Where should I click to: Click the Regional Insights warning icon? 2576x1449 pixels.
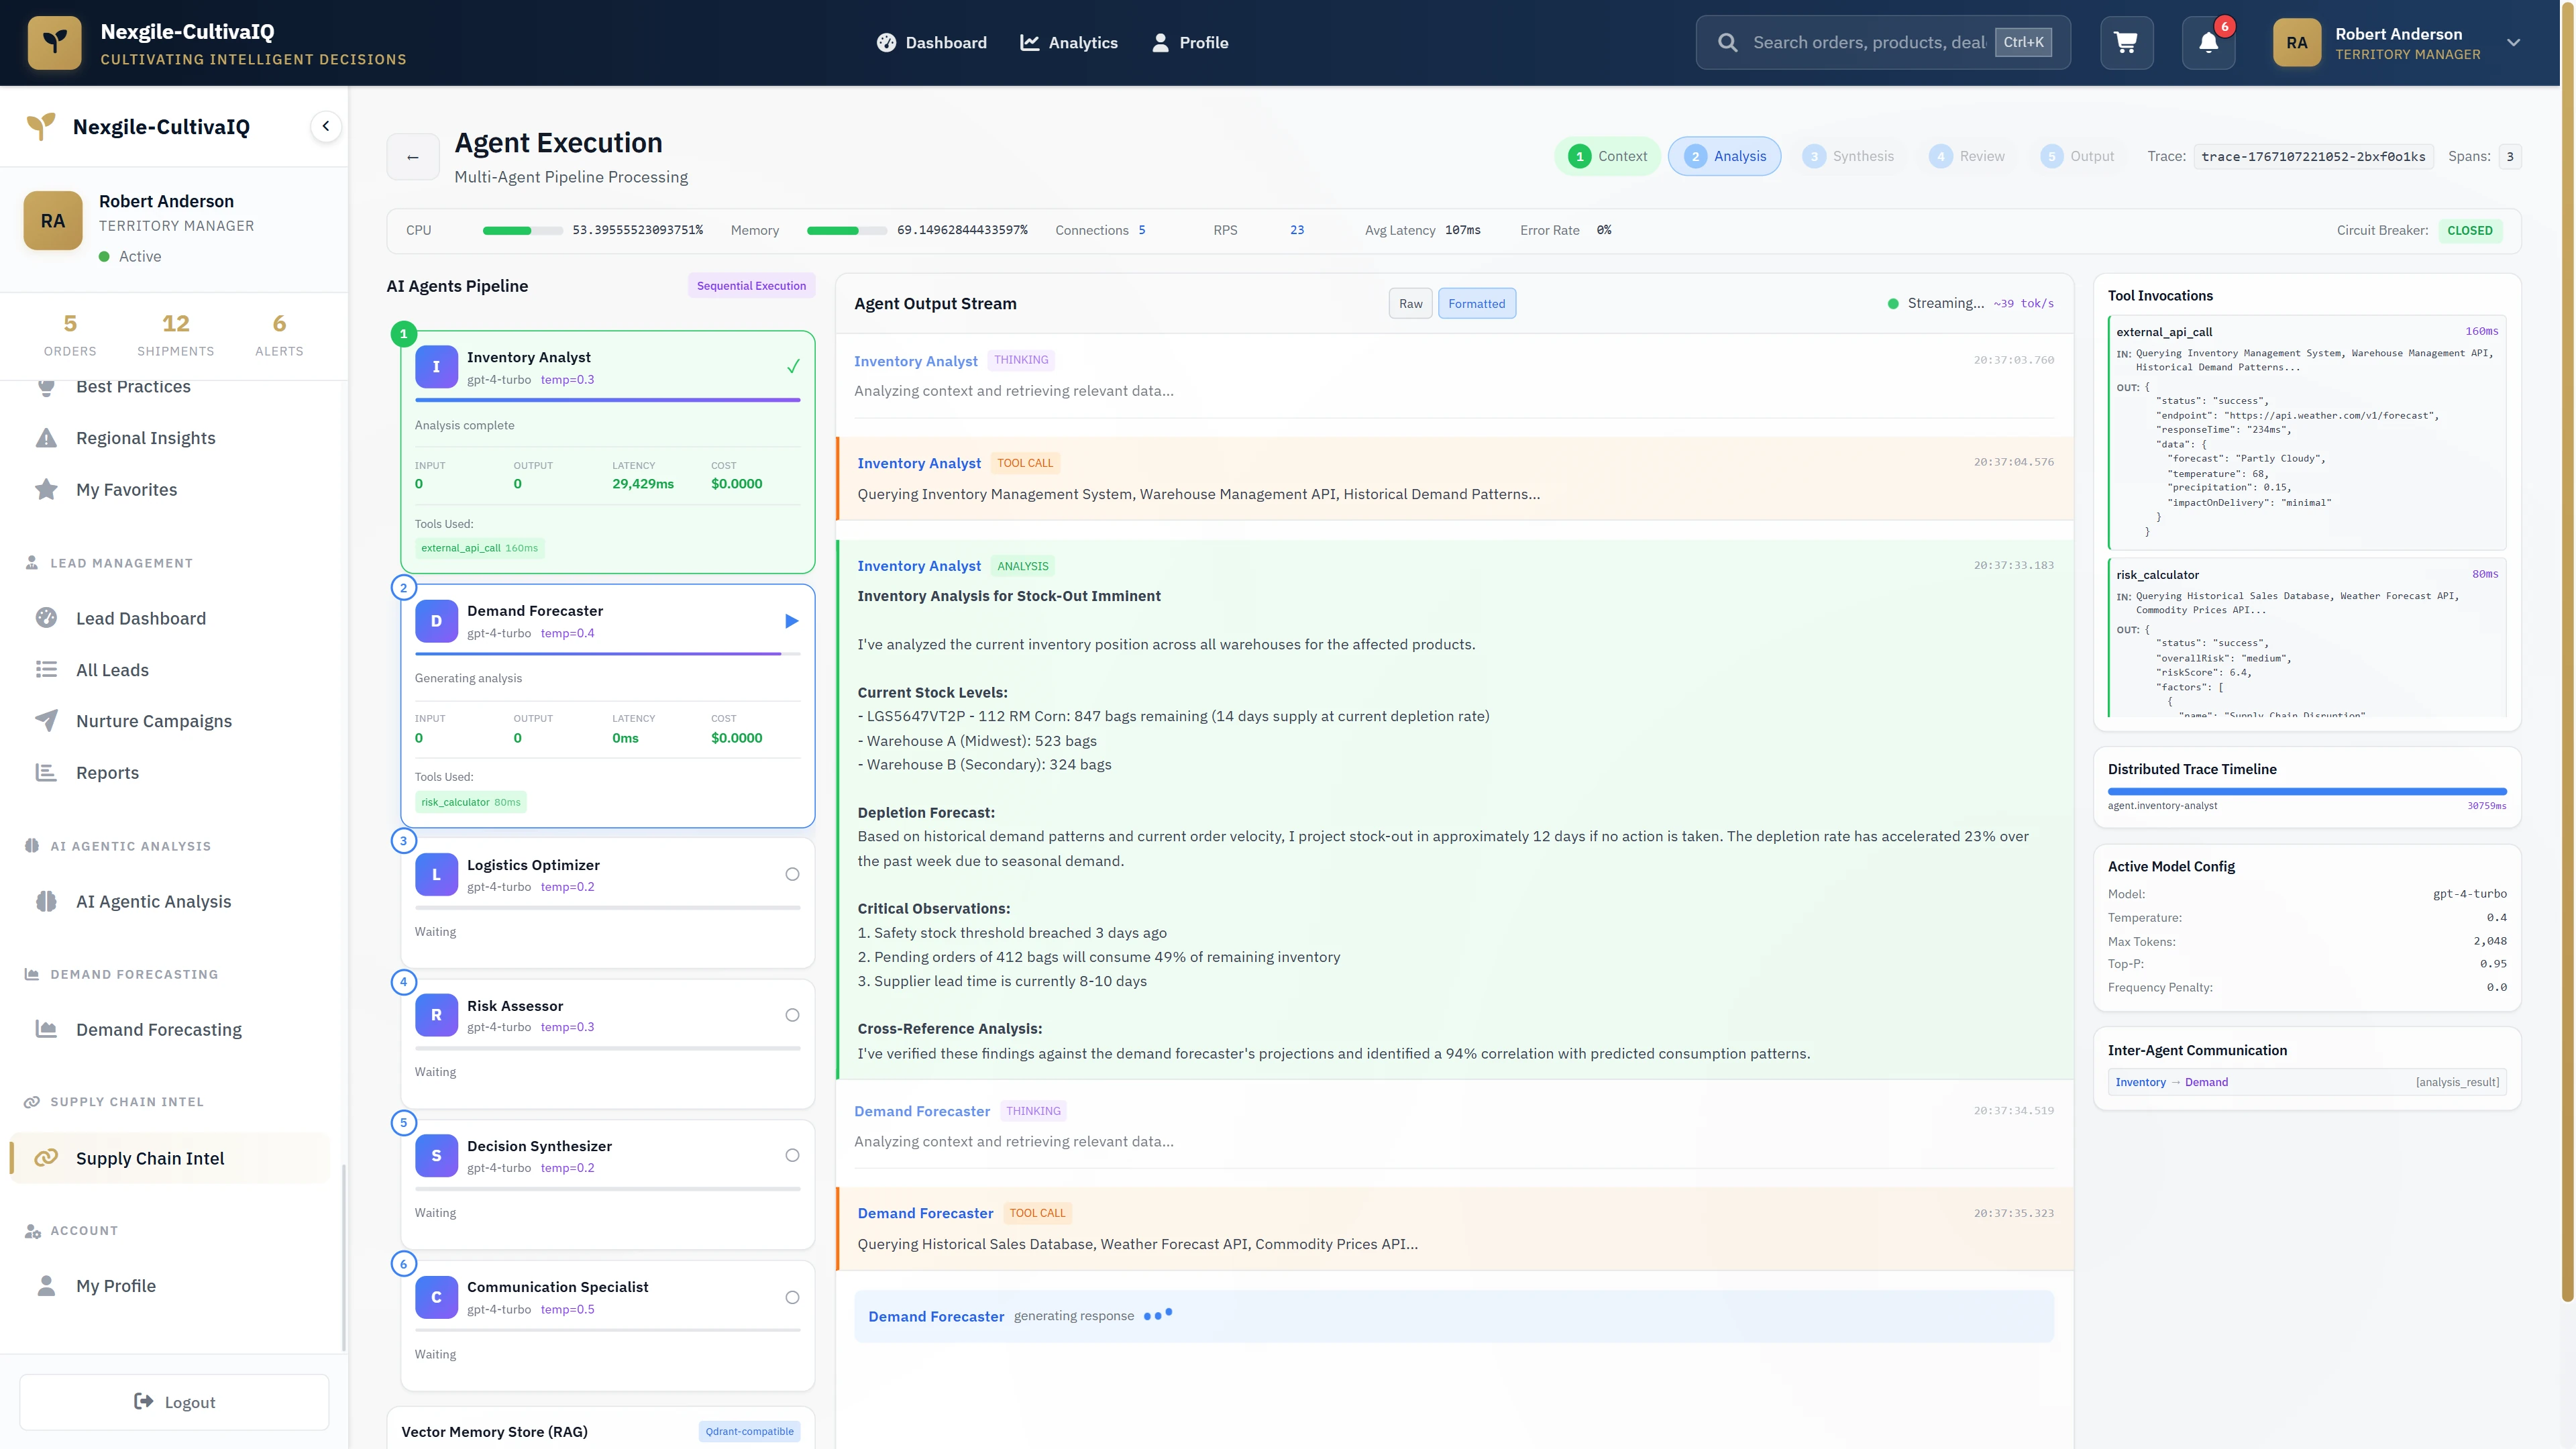(x=46, y=438)
